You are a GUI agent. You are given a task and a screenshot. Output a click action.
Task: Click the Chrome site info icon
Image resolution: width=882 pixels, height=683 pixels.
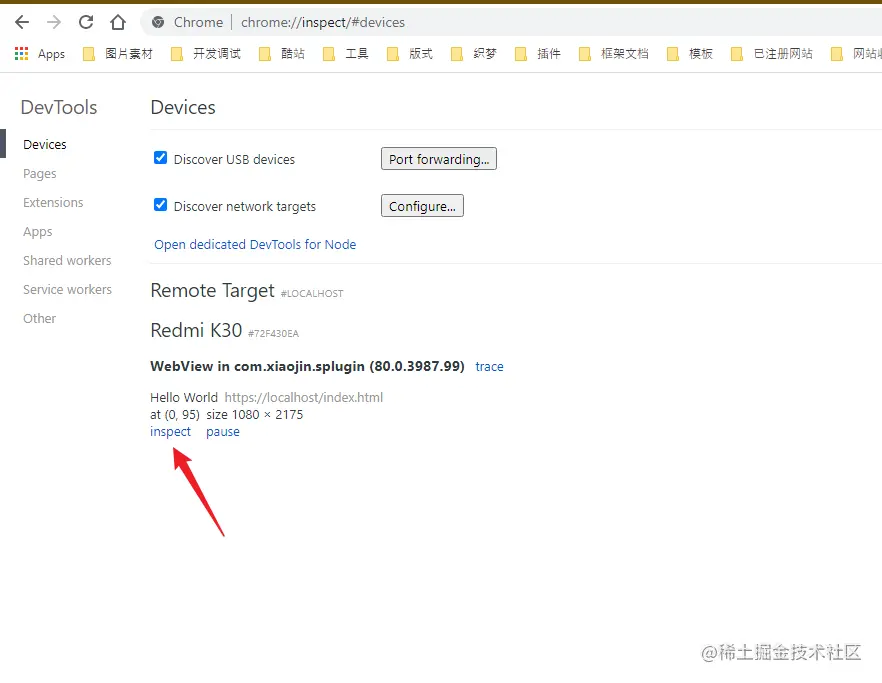point(158,23)
